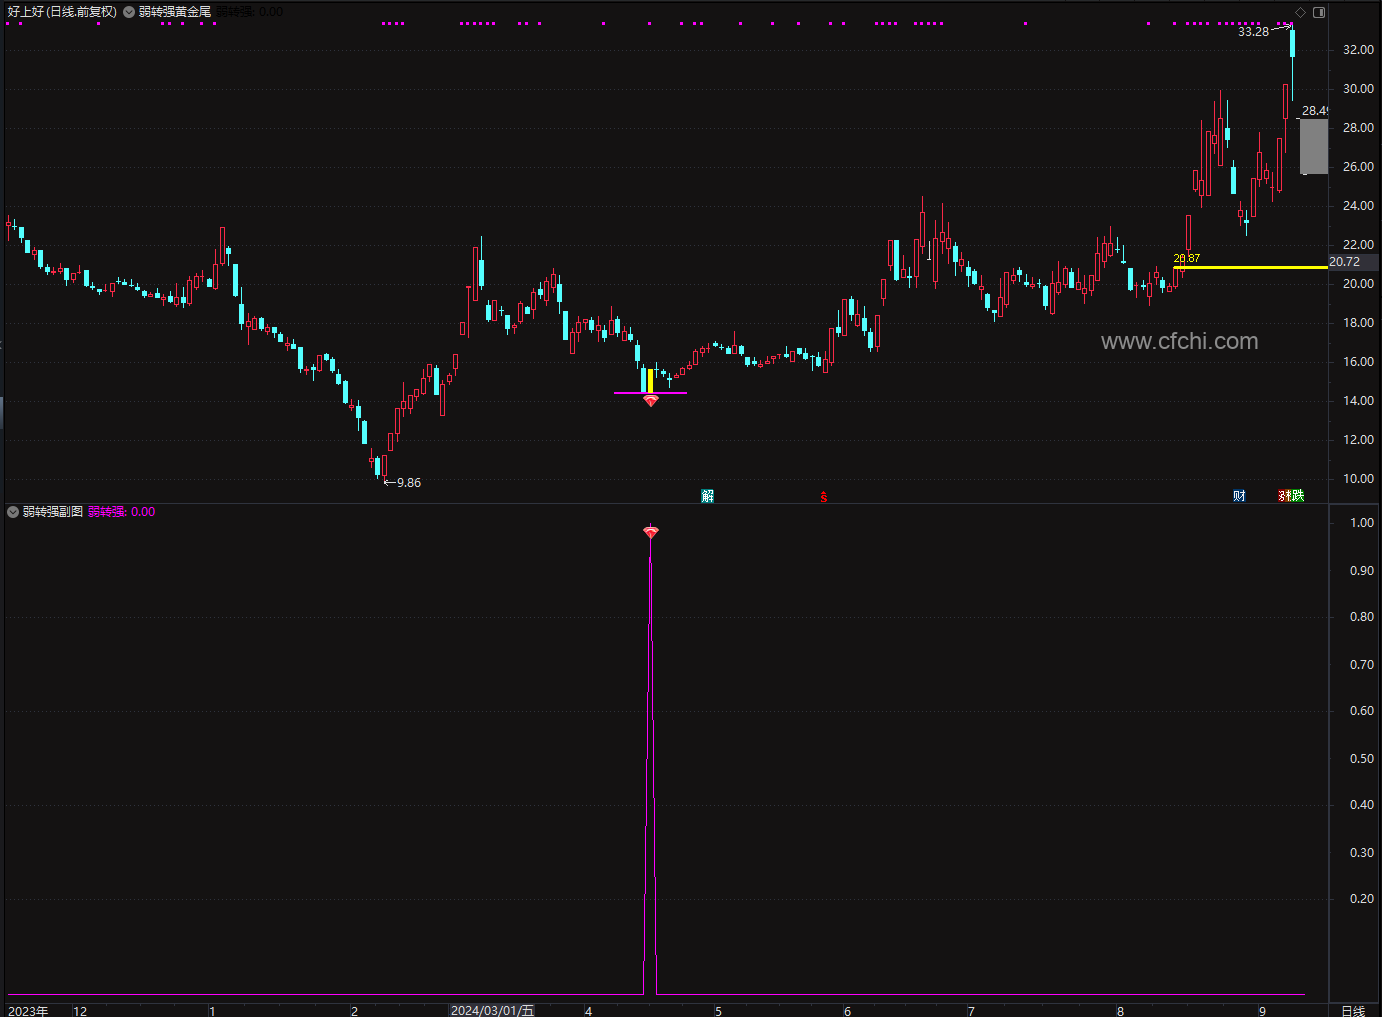Open the 跌 green event marker
The height and width of the screenshot is (1017, 1382).
point(1298,496)
